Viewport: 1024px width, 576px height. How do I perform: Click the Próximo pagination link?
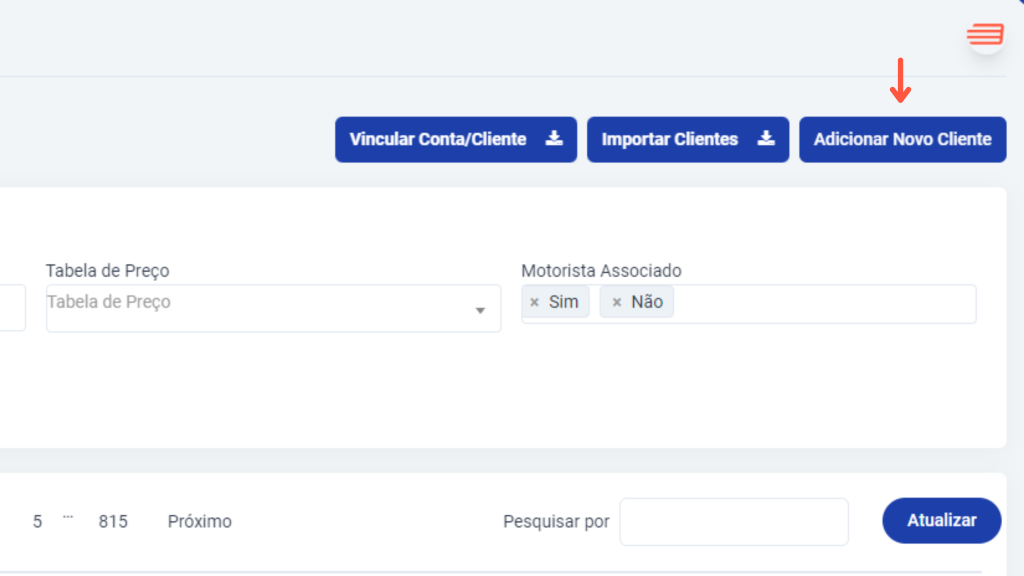tap(200, 521)
